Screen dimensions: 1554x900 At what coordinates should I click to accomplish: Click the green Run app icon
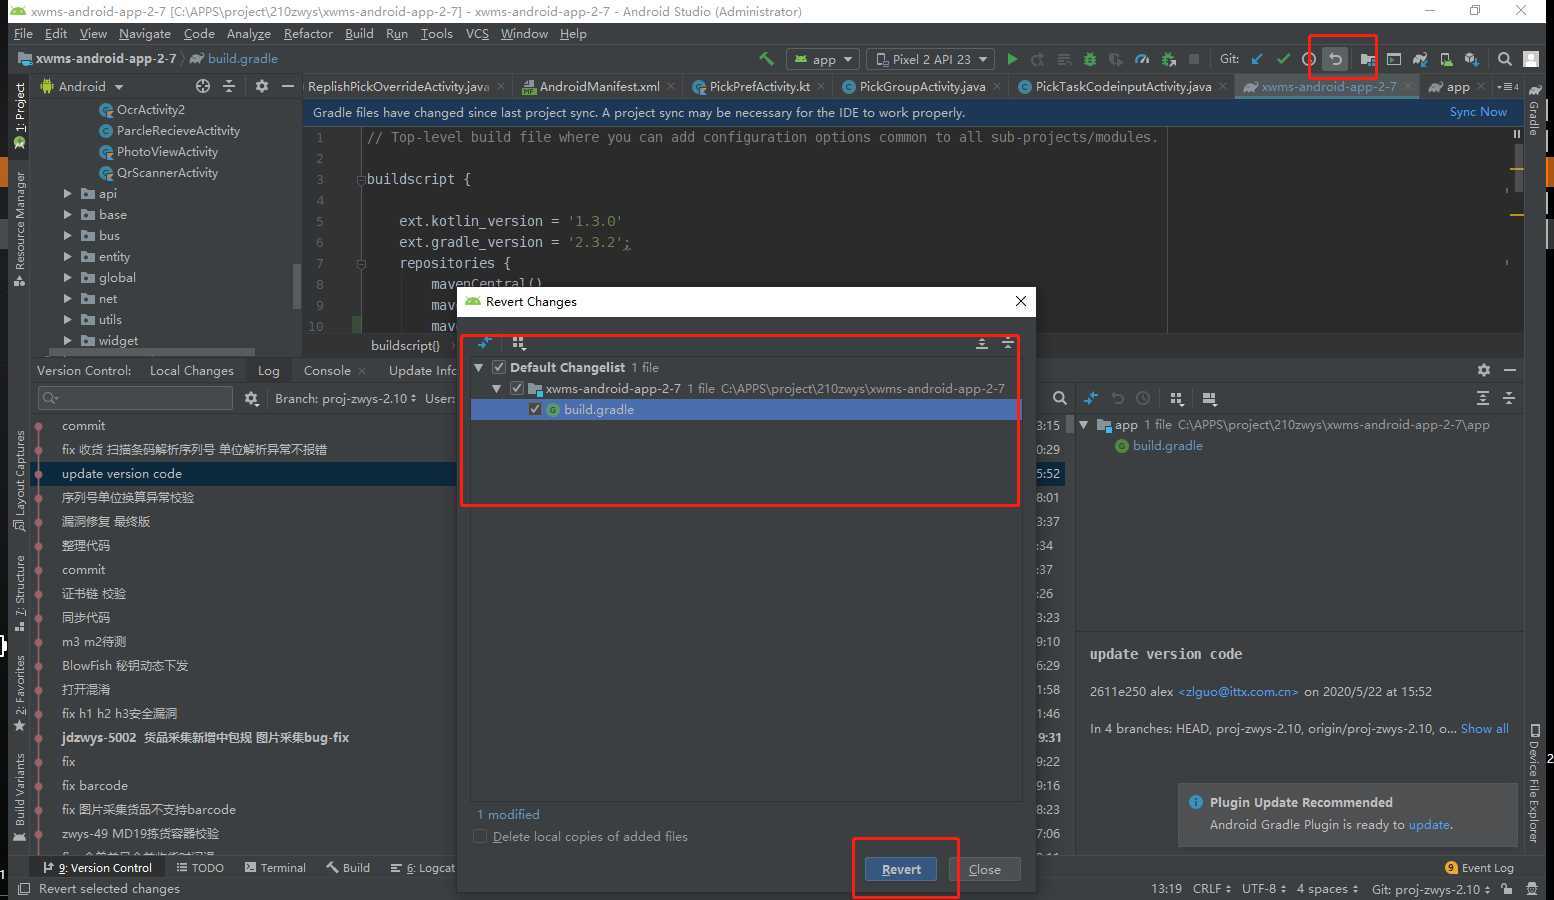(x=1012, y=59)
